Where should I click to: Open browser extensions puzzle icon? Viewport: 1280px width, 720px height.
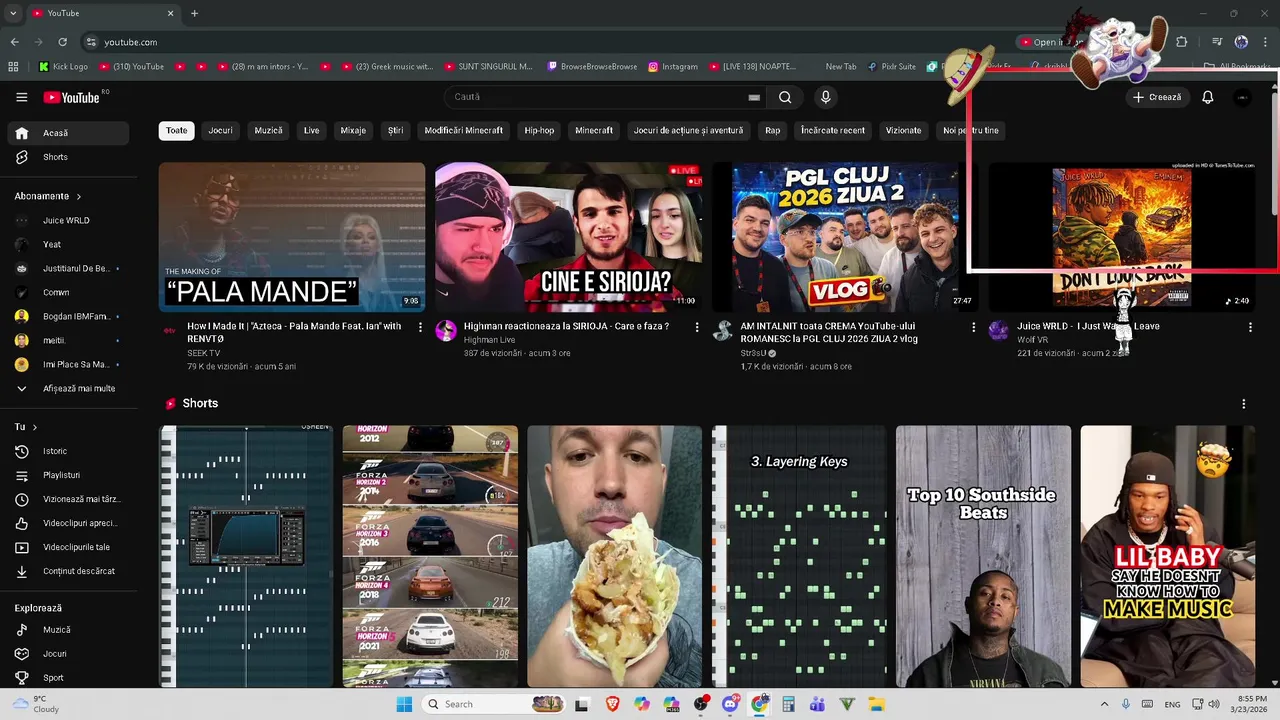click(1182, 42)
